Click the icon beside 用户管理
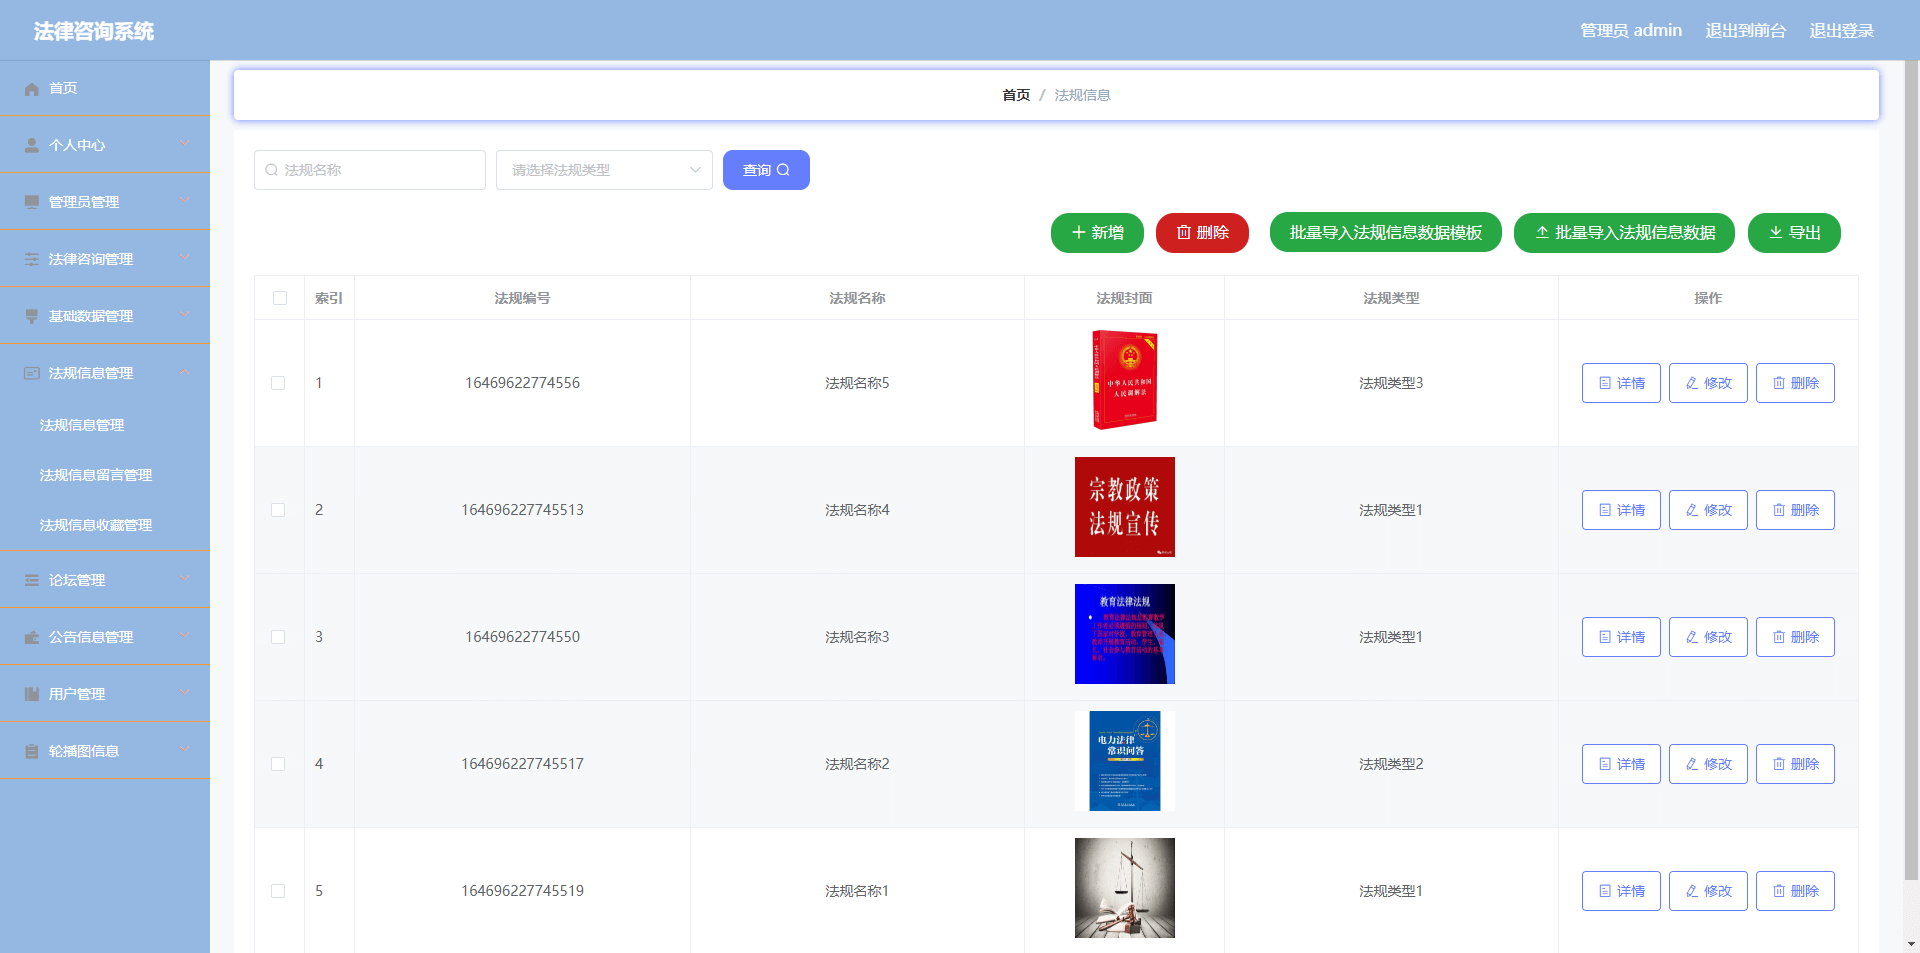Screen dimensions: 1920x953 point(32,695)
